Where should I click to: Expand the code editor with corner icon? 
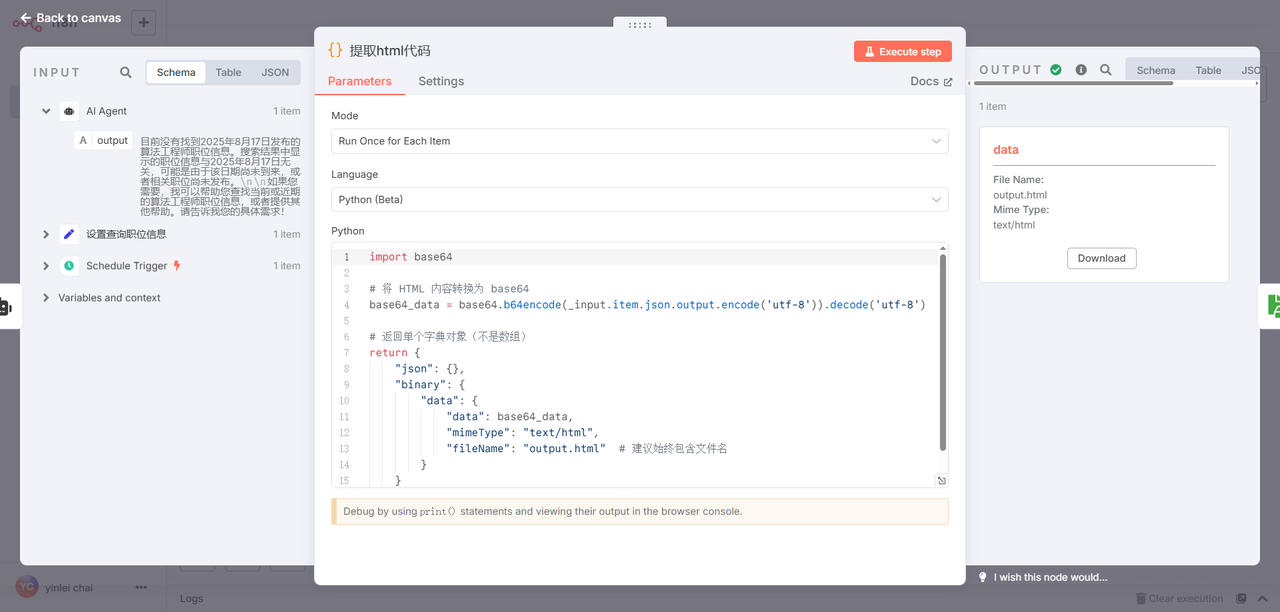coord(941,481)
